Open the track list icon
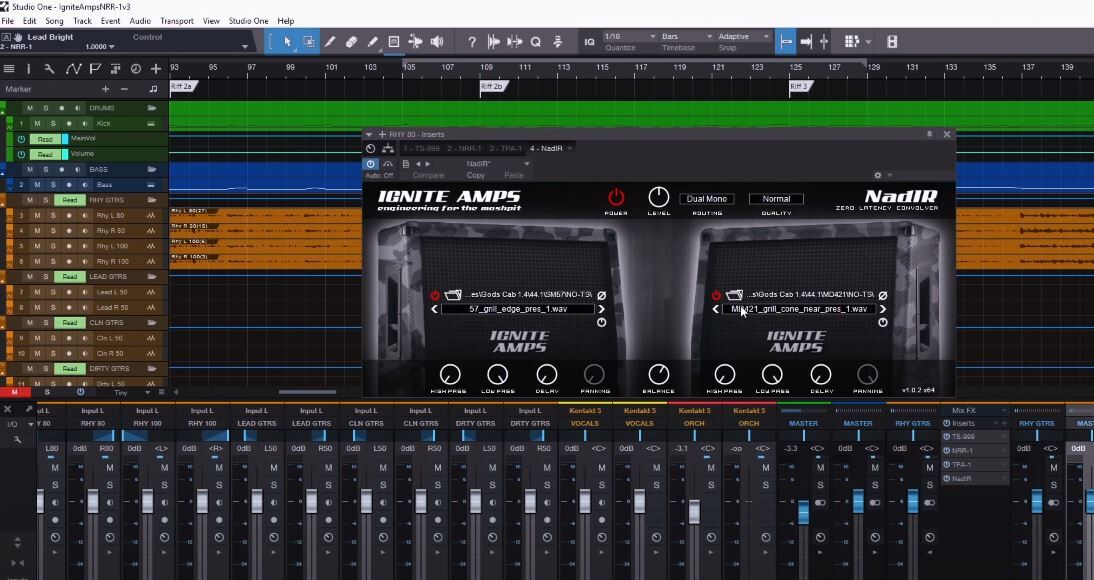1094x580 pixels. pyautogui.click(x=9, y=68)
